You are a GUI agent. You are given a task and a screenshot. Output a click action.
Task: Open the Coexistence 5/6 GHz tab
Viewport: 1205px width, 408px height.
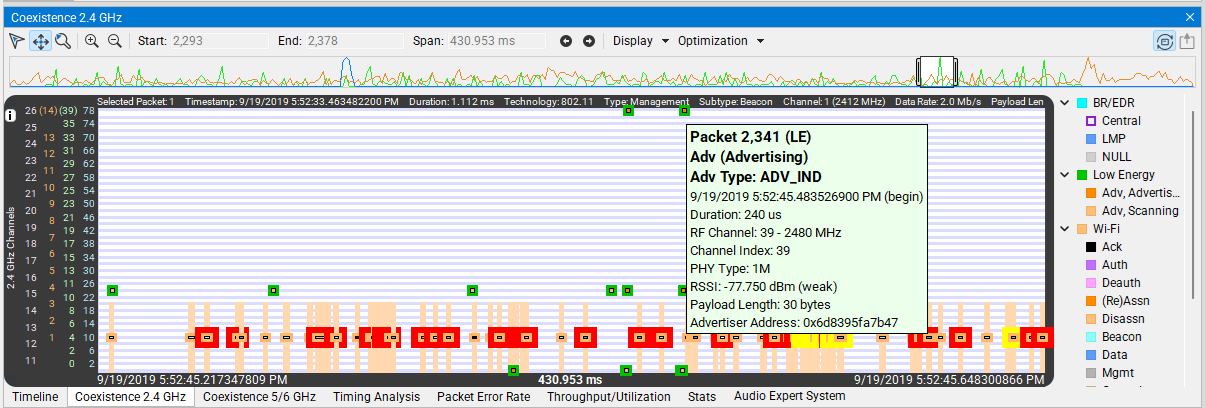coord(259,397)
